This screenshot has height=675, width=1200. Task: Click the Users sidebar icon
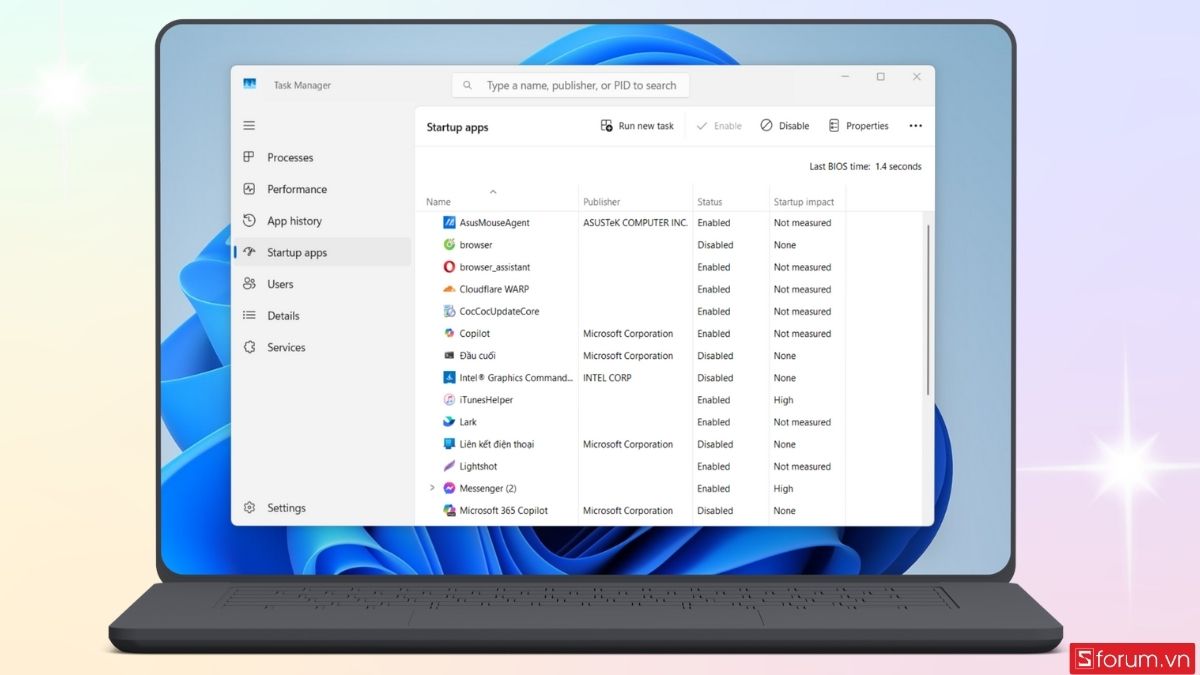click(x=249, y=284)
